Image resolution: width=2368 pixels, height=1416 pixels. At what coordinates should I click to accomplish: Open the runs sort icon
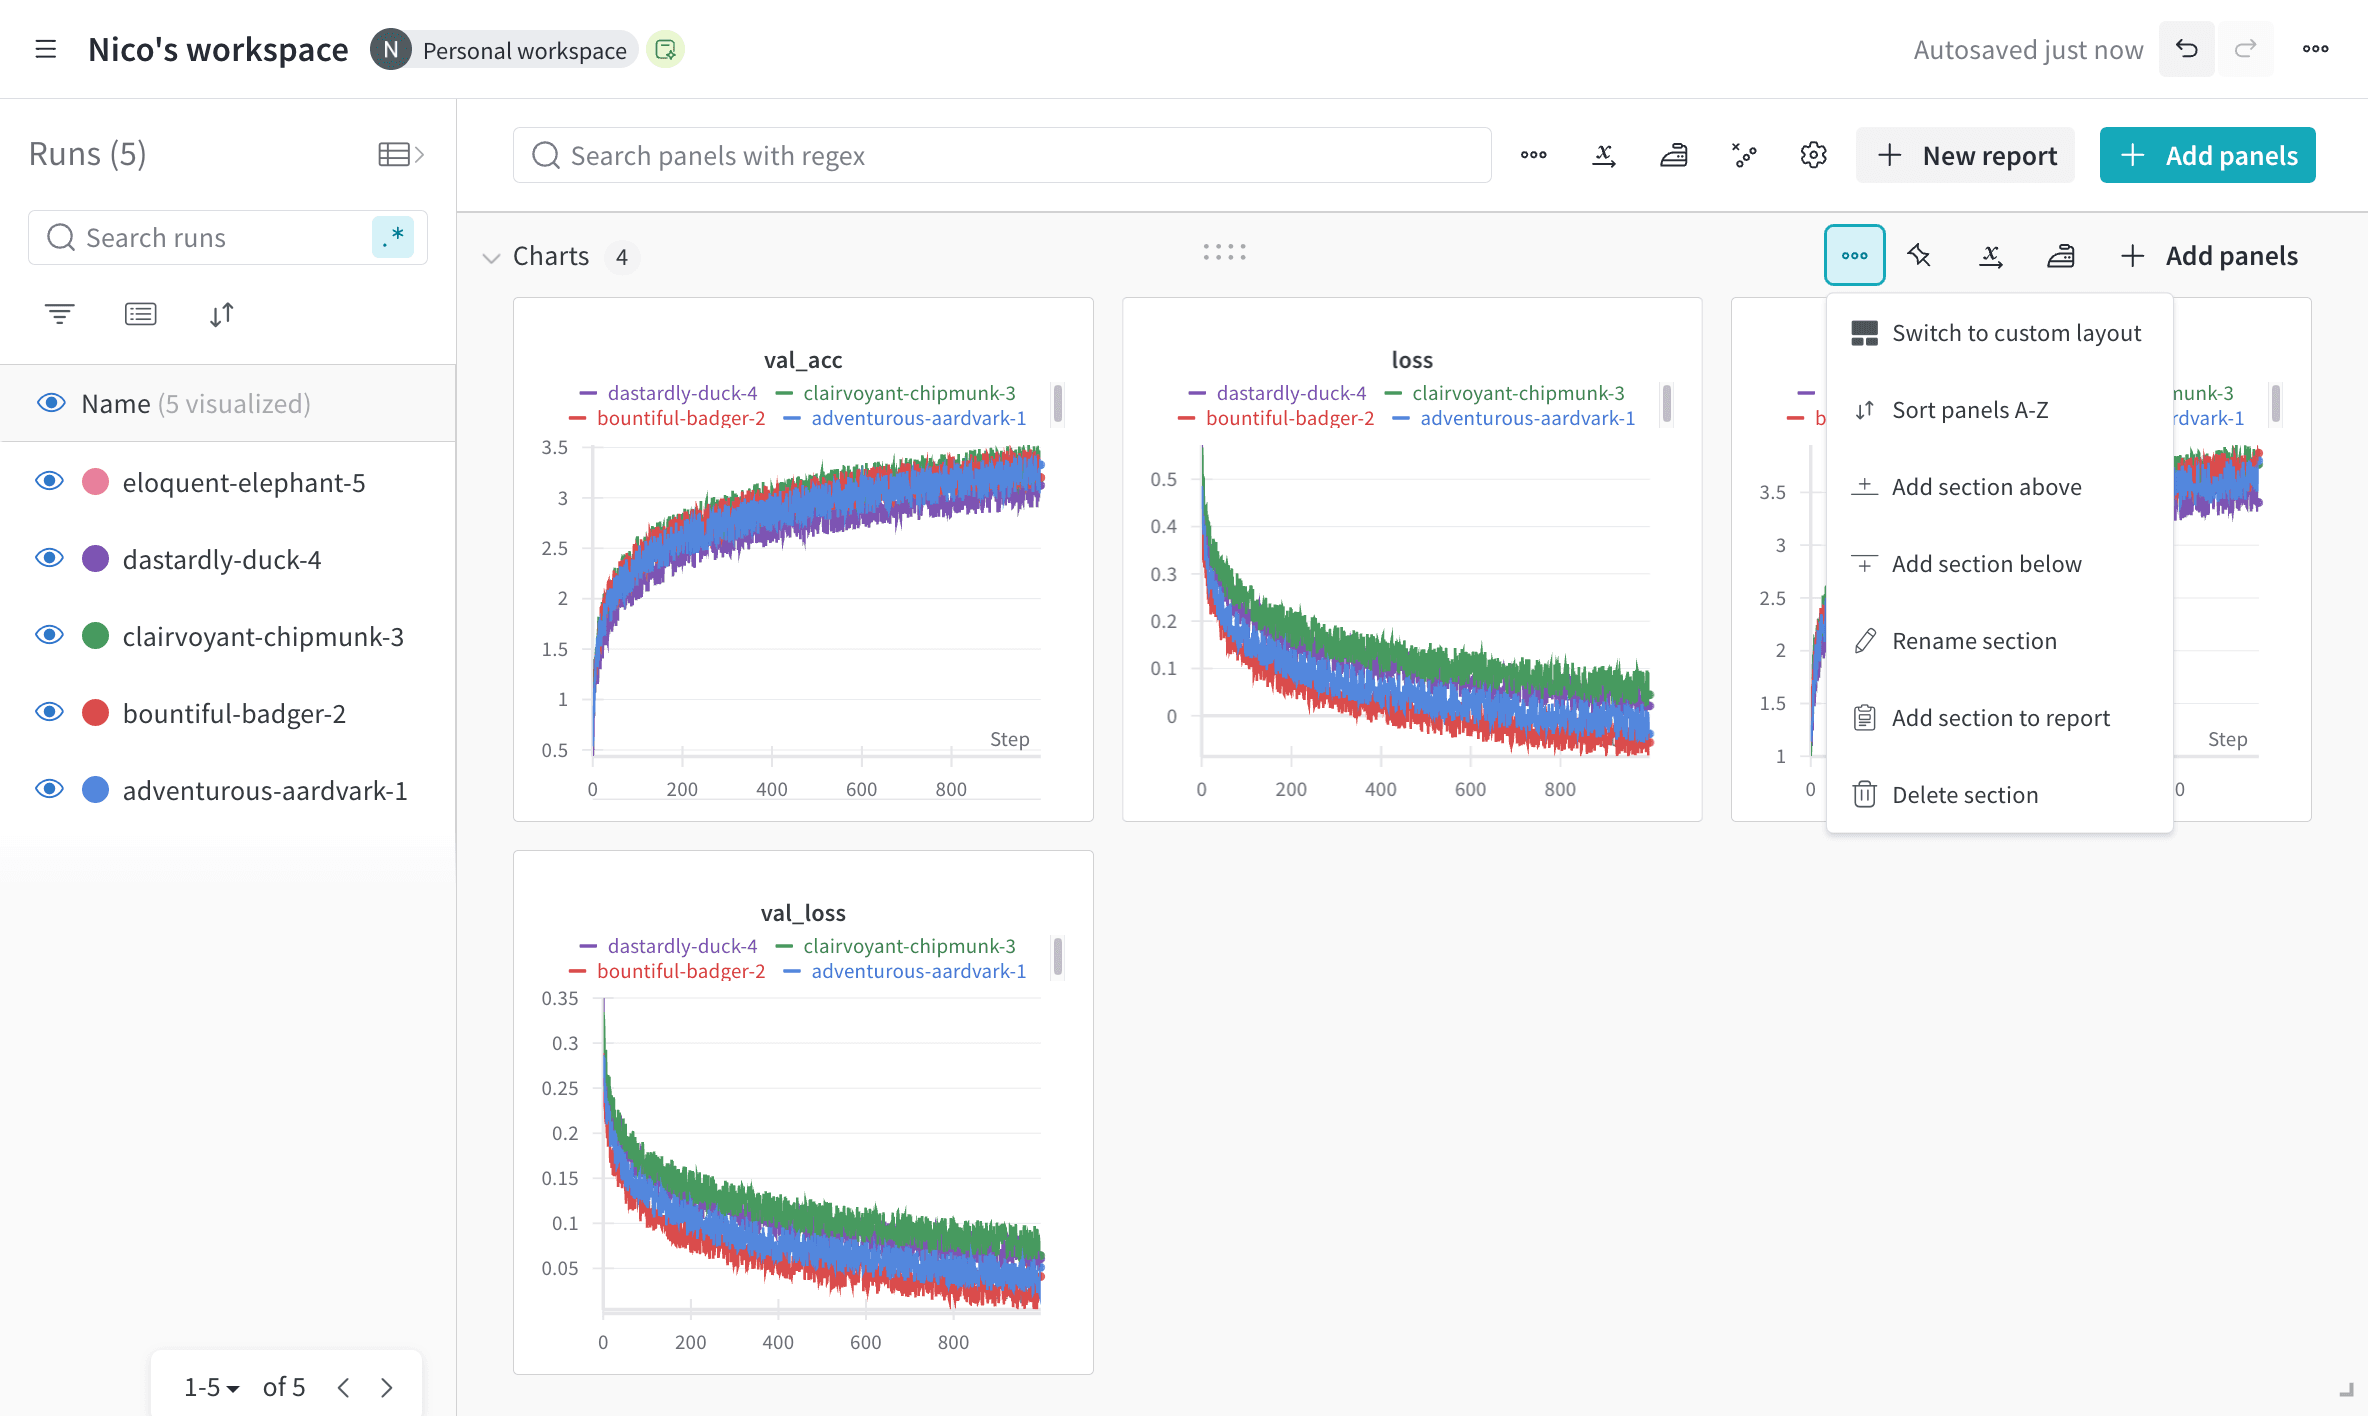(x=222, y=314)
